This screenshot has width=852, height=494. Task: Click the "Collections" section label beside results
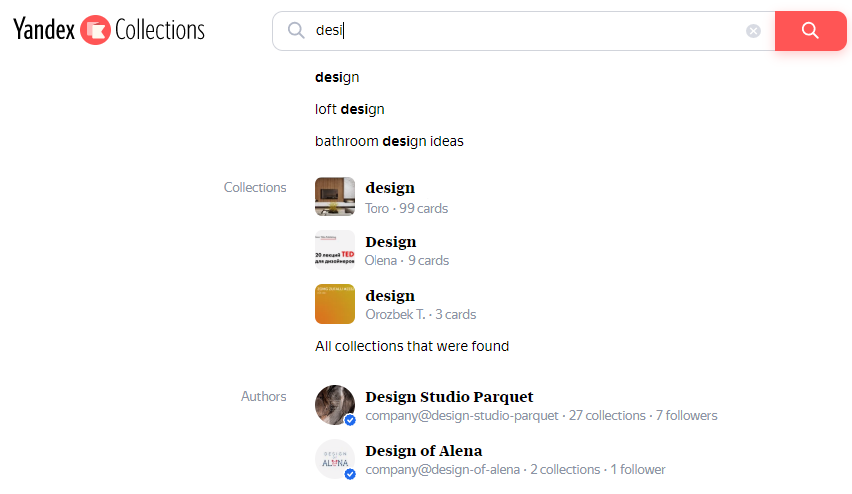[x=255, y=187]
